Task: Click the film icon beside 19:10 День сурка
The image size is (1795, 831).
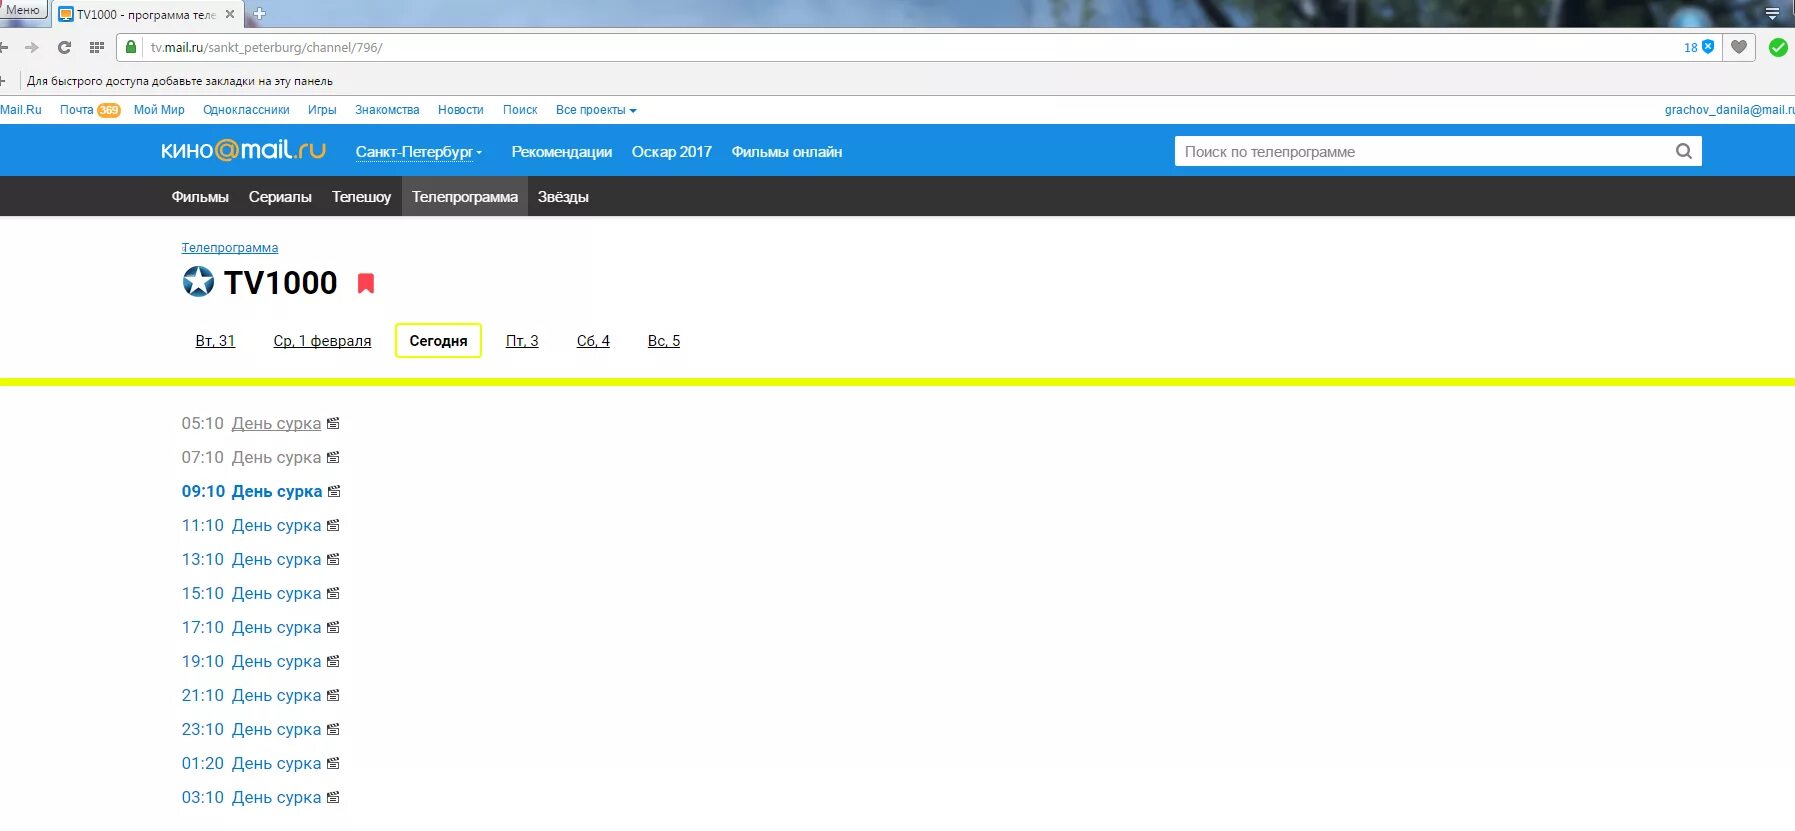Action: [x=333, y=661]
